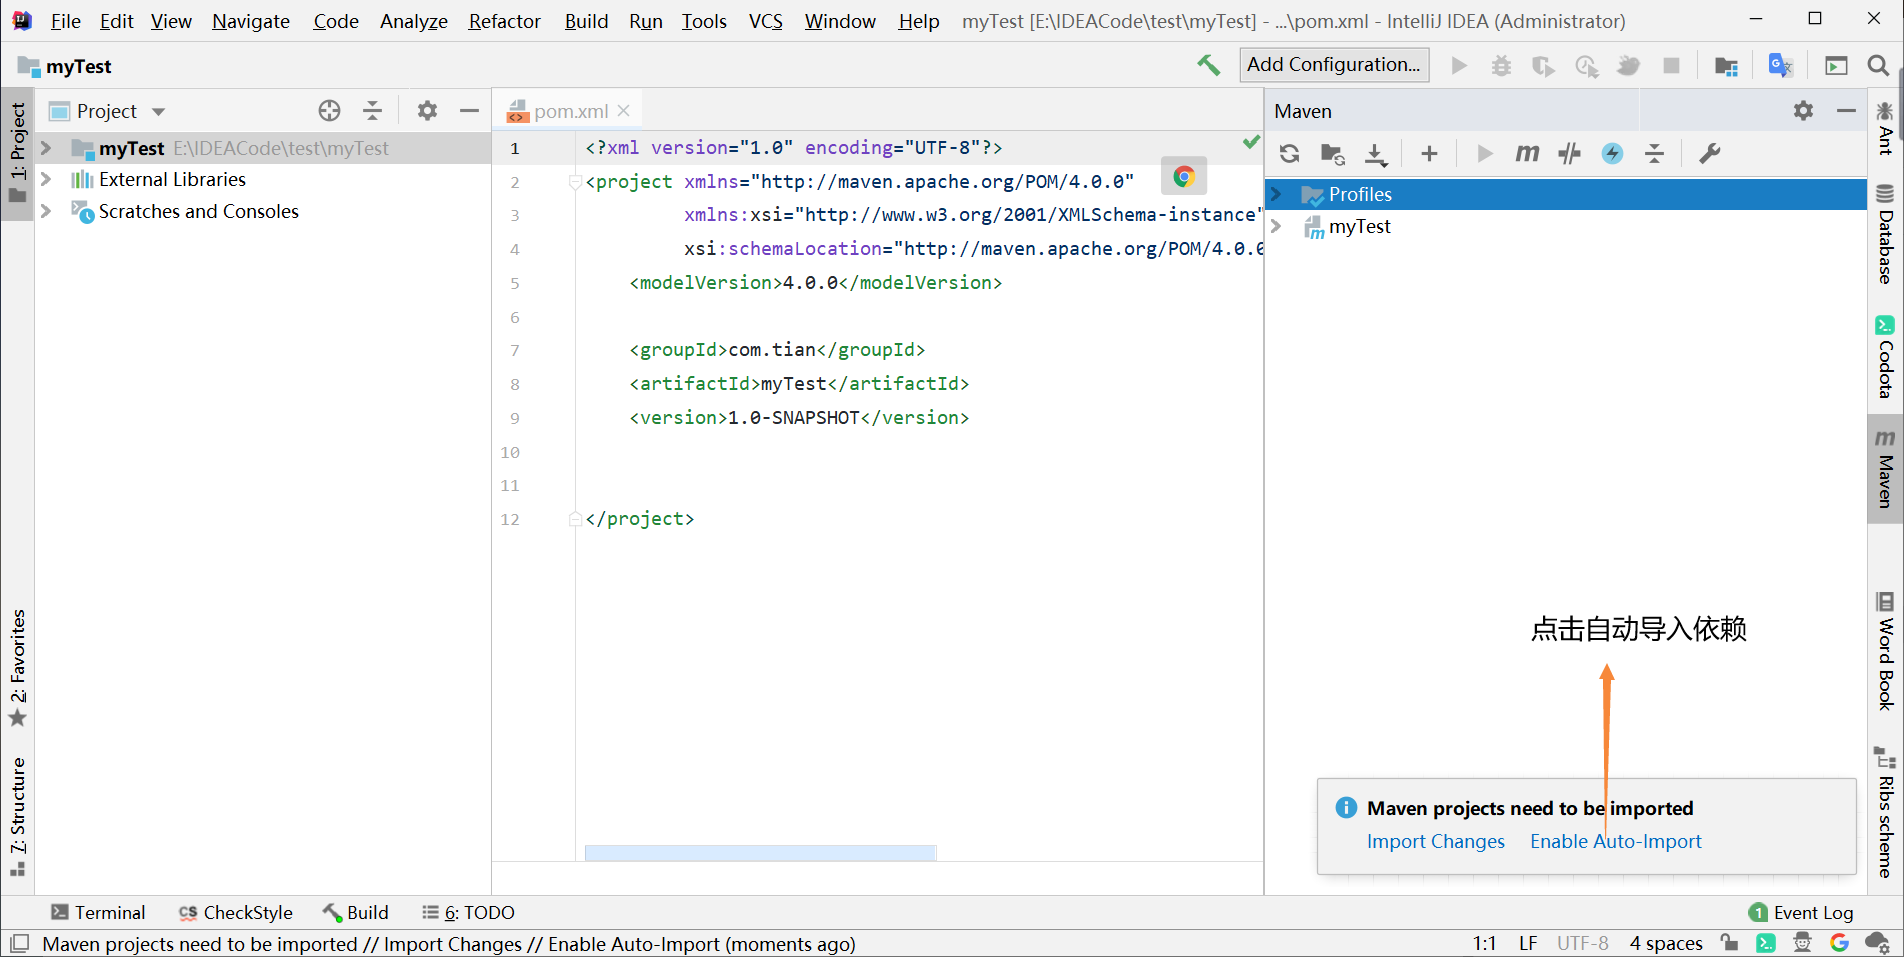
Task: Expand Scratches and Consoles node
Action: (46, 212)
